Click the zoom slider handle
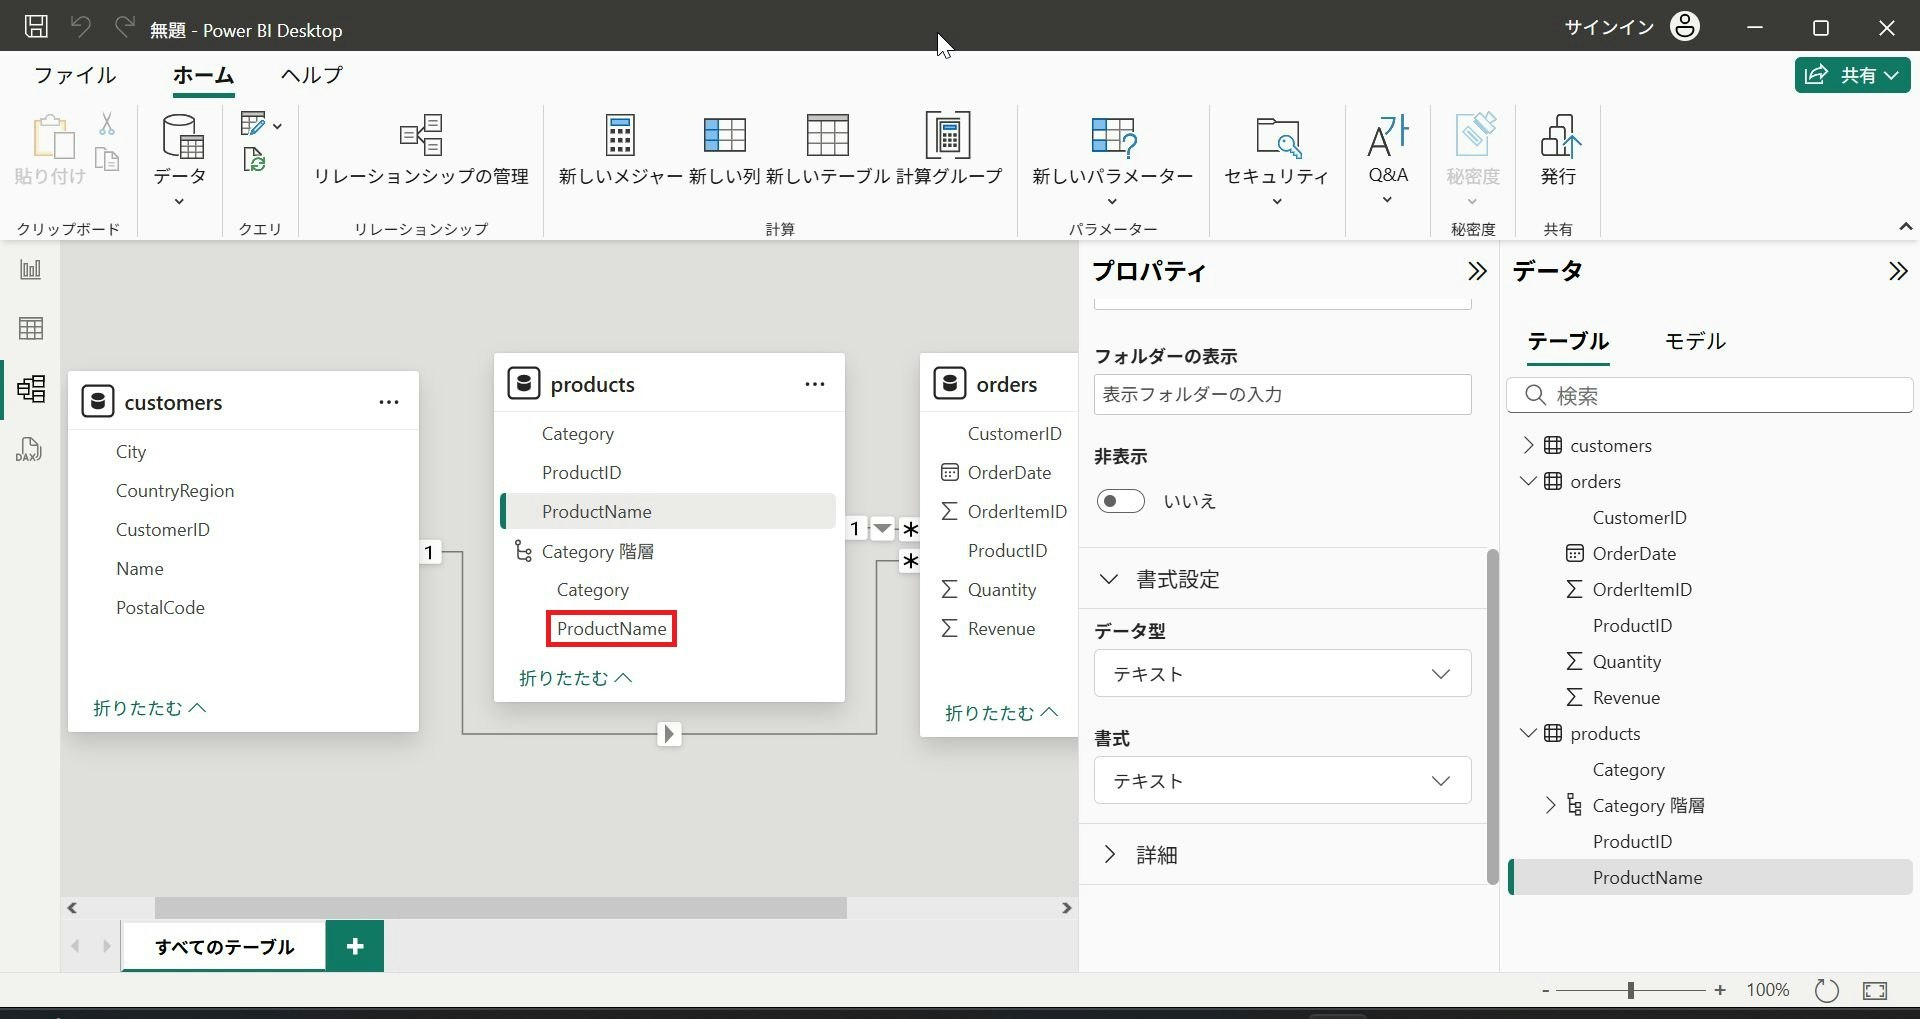The width and height of the screenshot is (1920, 1019). [x=1631, y=990]
